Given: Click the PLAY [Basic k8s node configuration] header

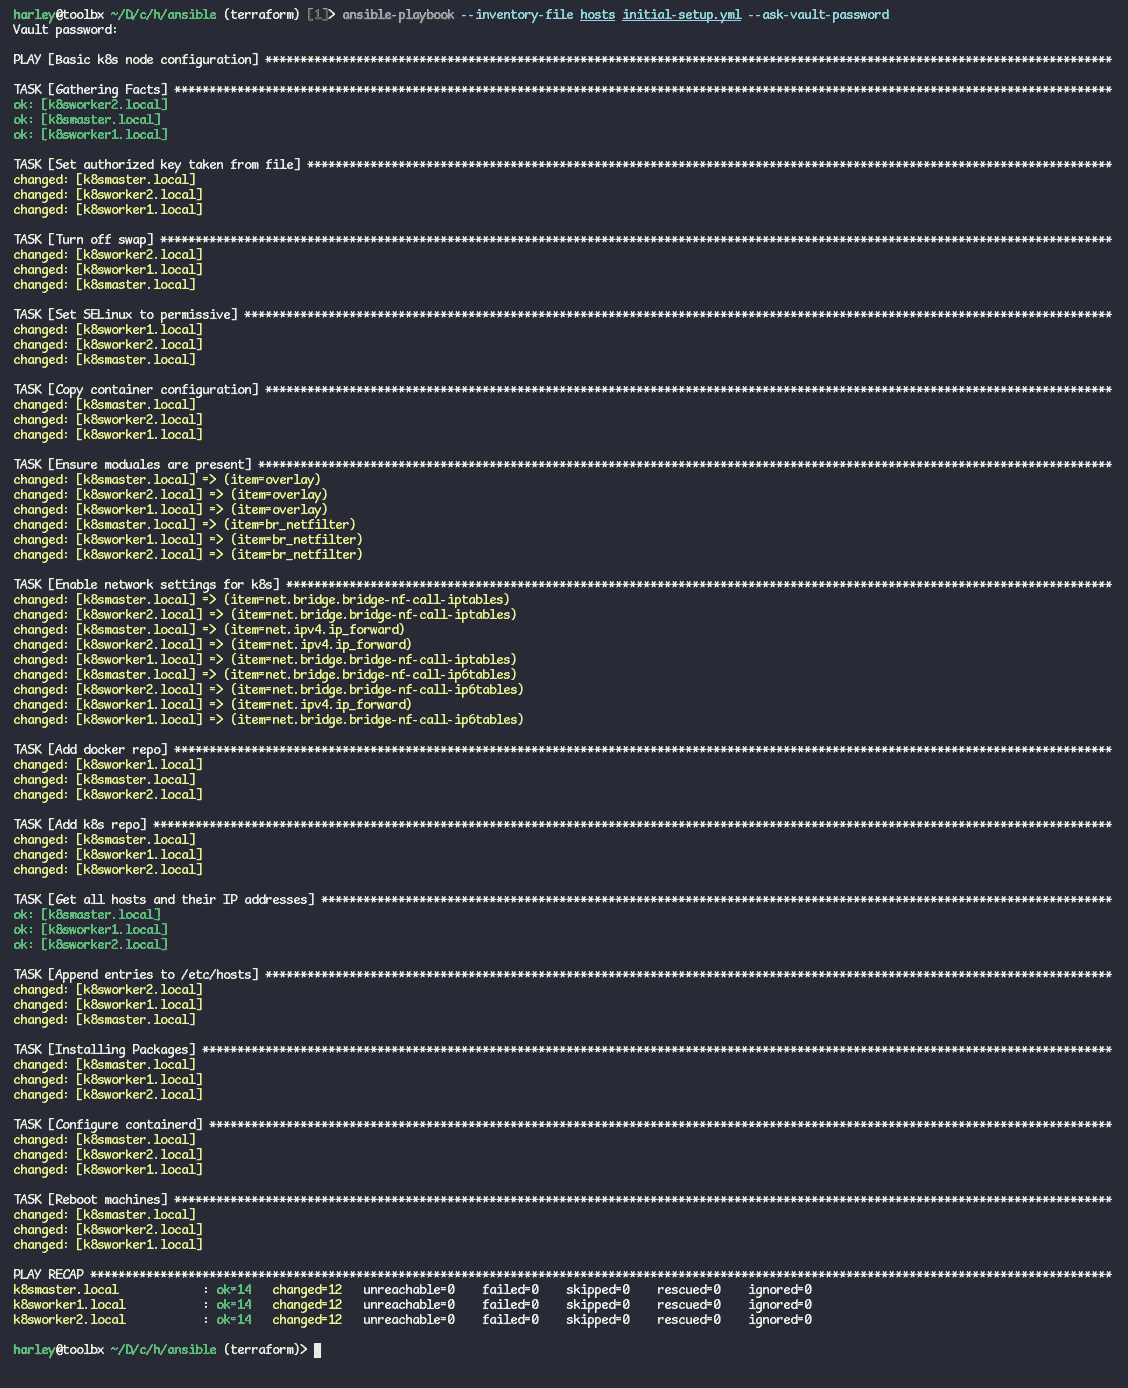Looking at the screenshot, I should click(136, 60).
